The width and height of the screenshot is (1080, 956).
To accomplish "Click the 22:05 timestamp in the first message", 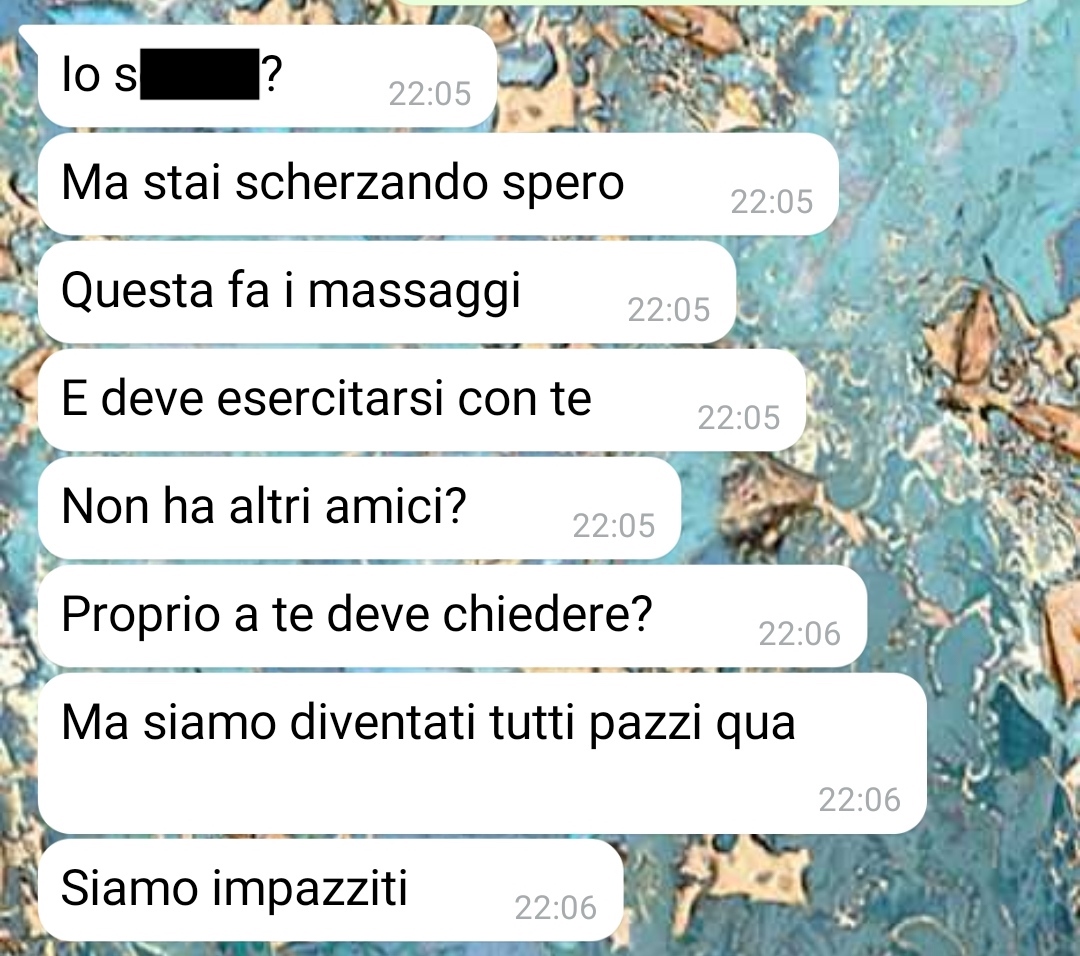I will pyautogui.click(x=430, y=94).
